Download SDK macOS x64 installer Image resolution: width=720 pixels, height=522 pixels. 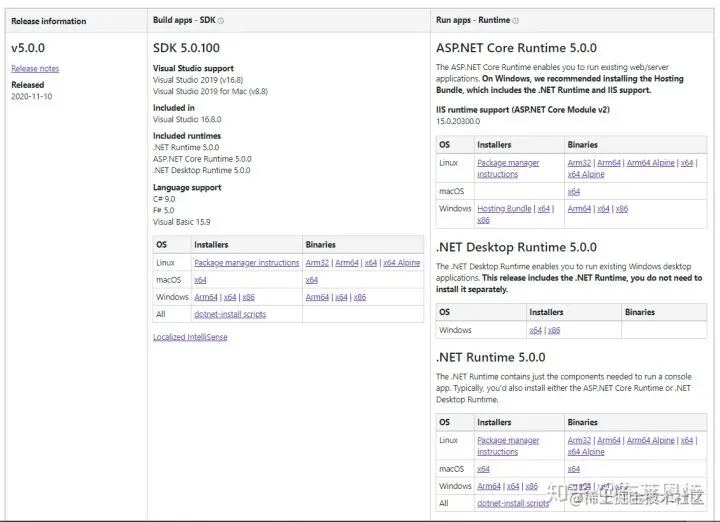200,280
